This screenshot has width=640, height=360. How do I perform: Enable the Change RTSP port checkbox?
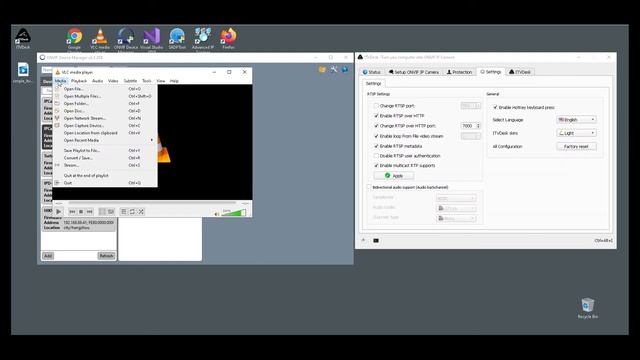point(376,106)
